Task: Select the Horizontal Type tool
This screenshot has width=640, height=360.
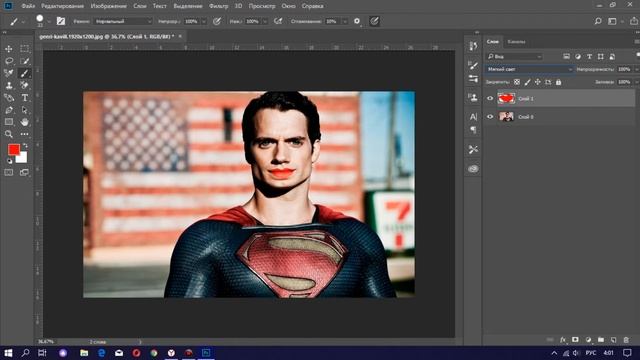Action: [x=24, y=98]
